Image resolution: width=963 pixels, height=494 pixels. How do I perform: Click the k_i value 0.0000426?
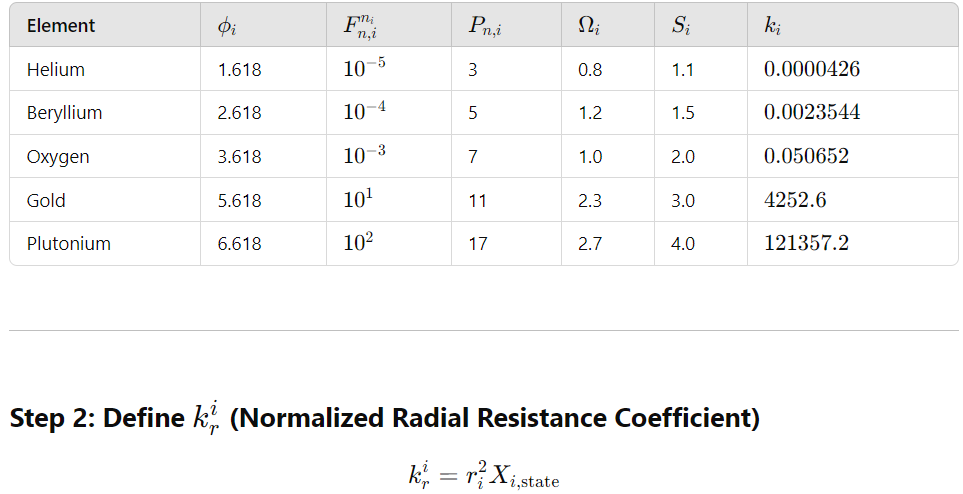(x=812, y=69)
